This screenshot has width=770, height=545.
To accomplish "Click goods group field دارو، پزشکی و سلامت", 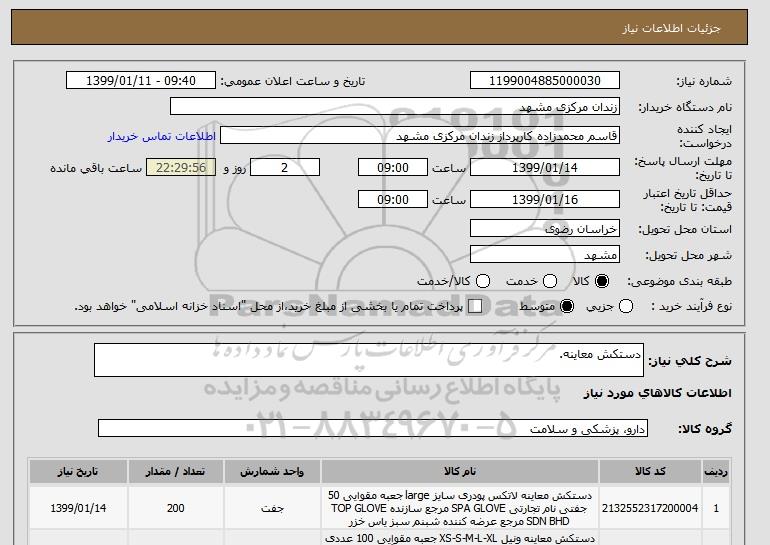I will click(x=373, y=429).
